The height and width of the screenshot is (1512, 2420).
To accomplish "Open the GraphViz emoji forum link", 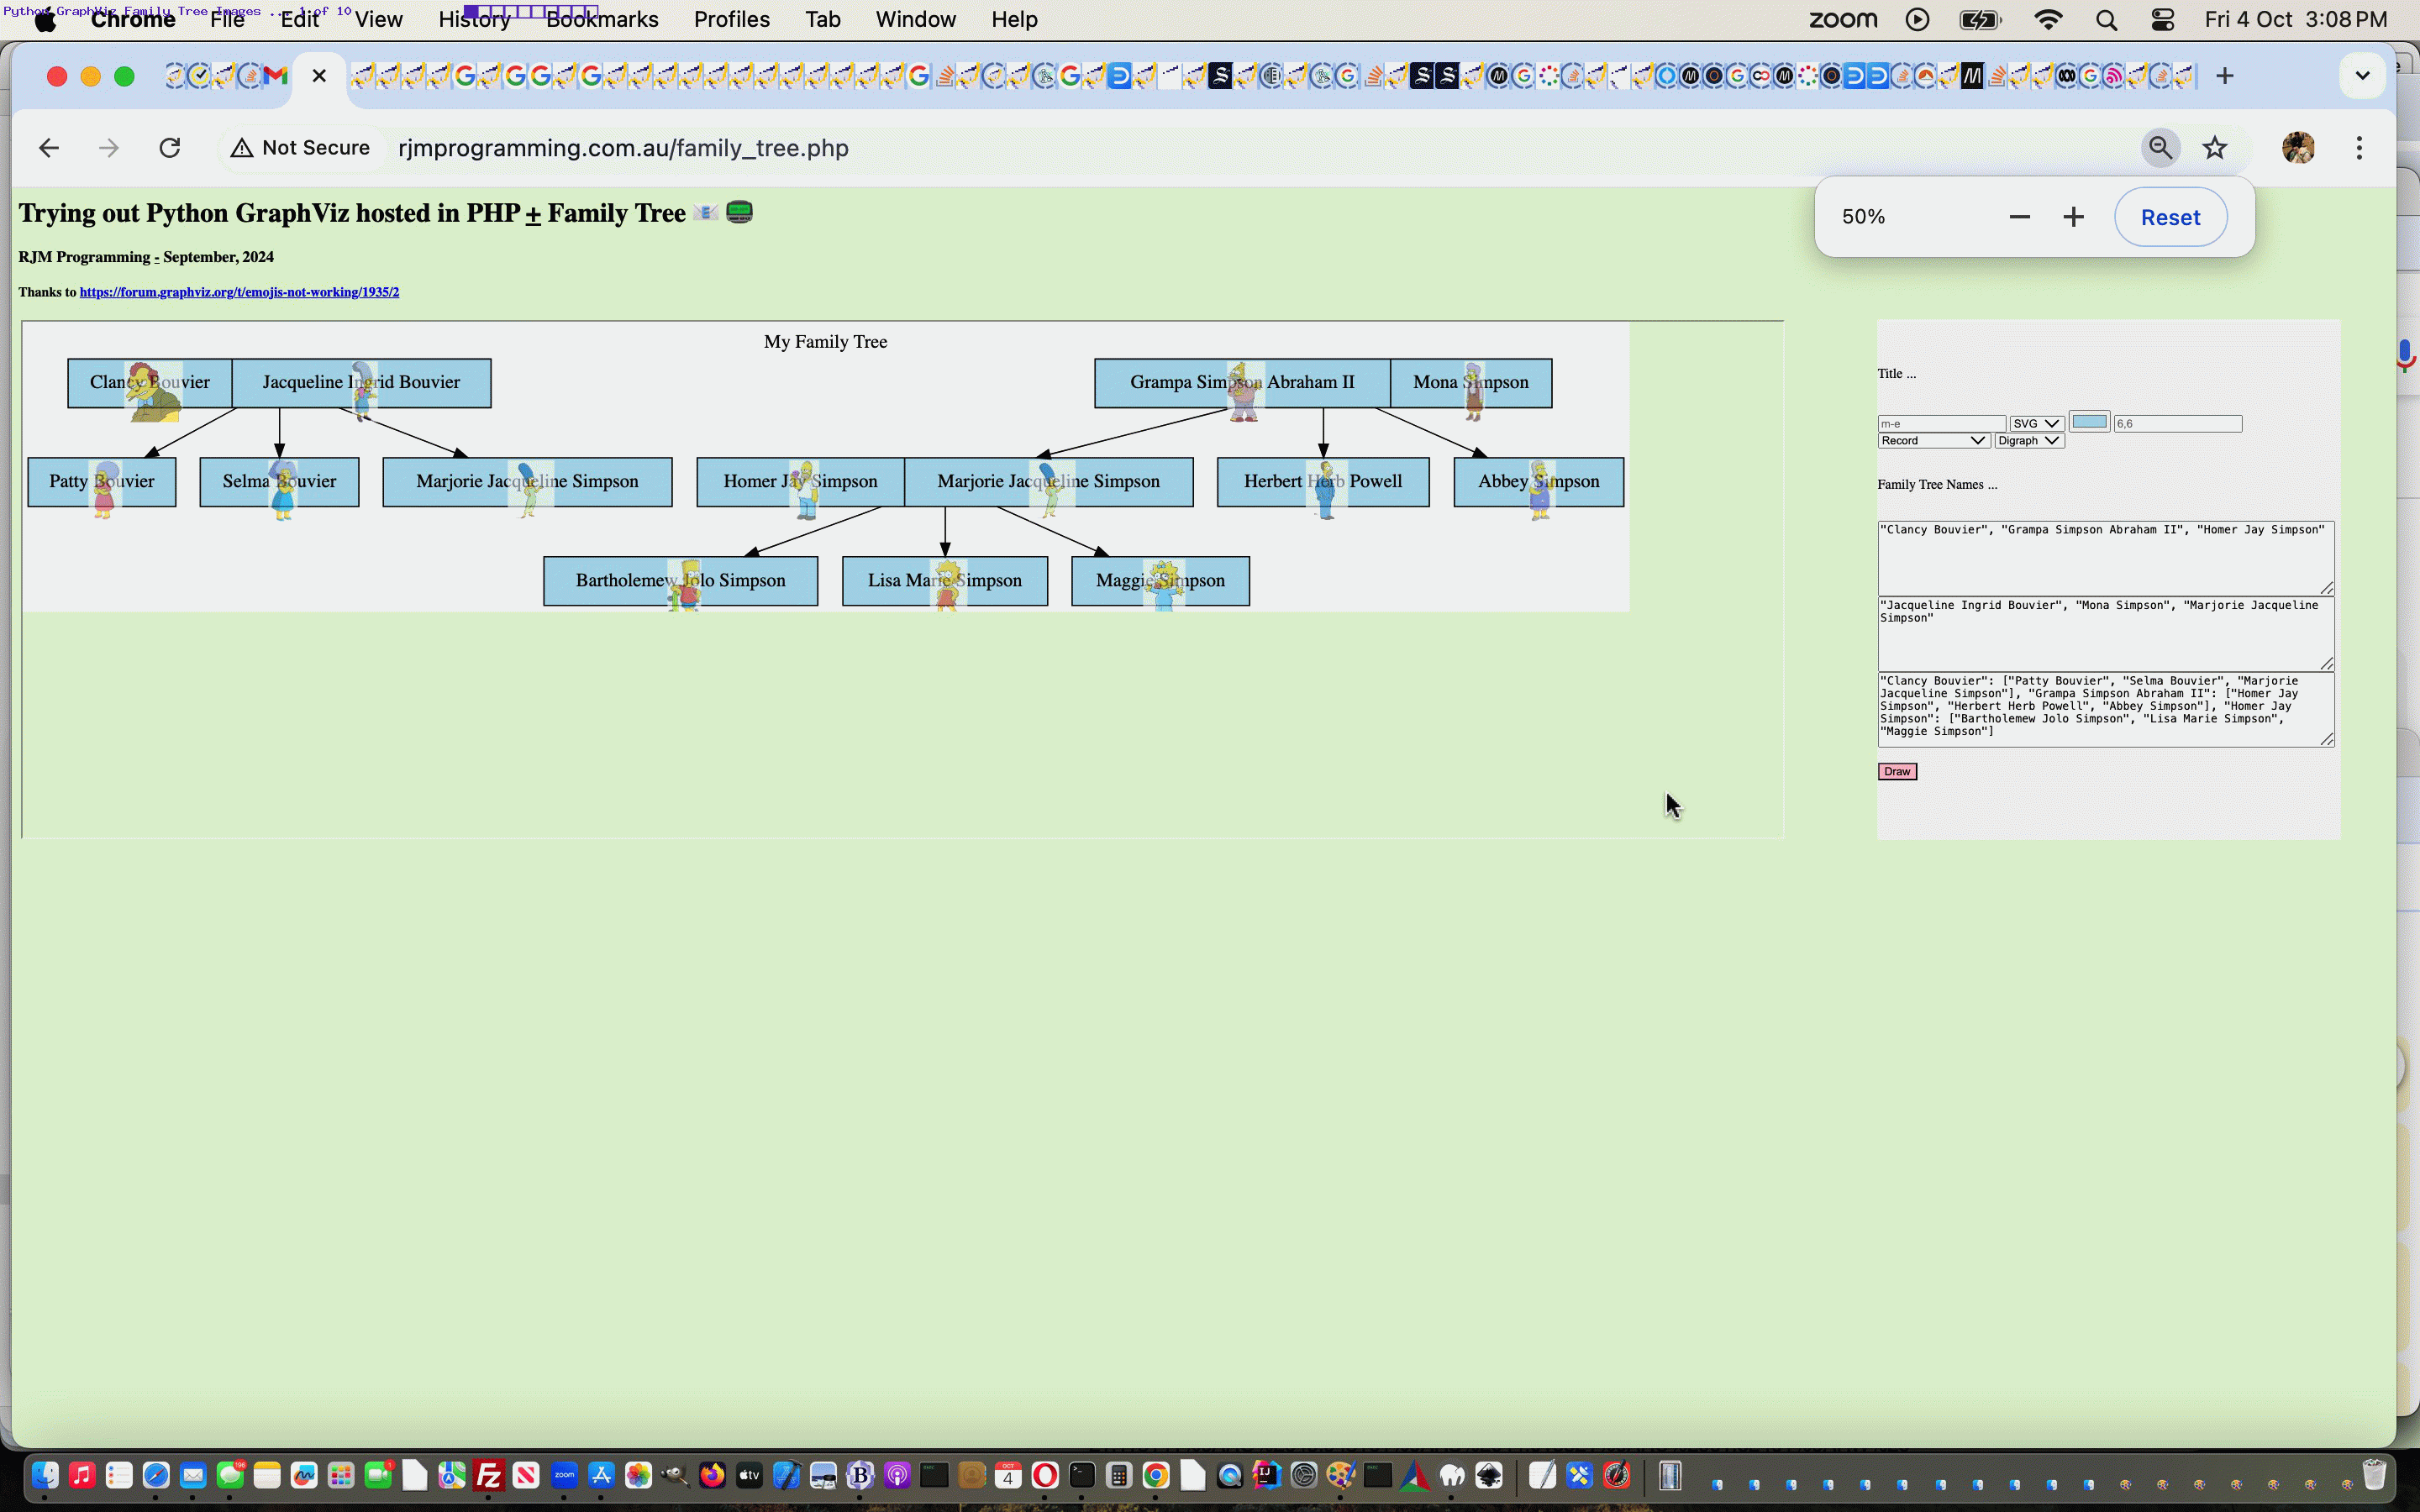I will tap(239, 291).
